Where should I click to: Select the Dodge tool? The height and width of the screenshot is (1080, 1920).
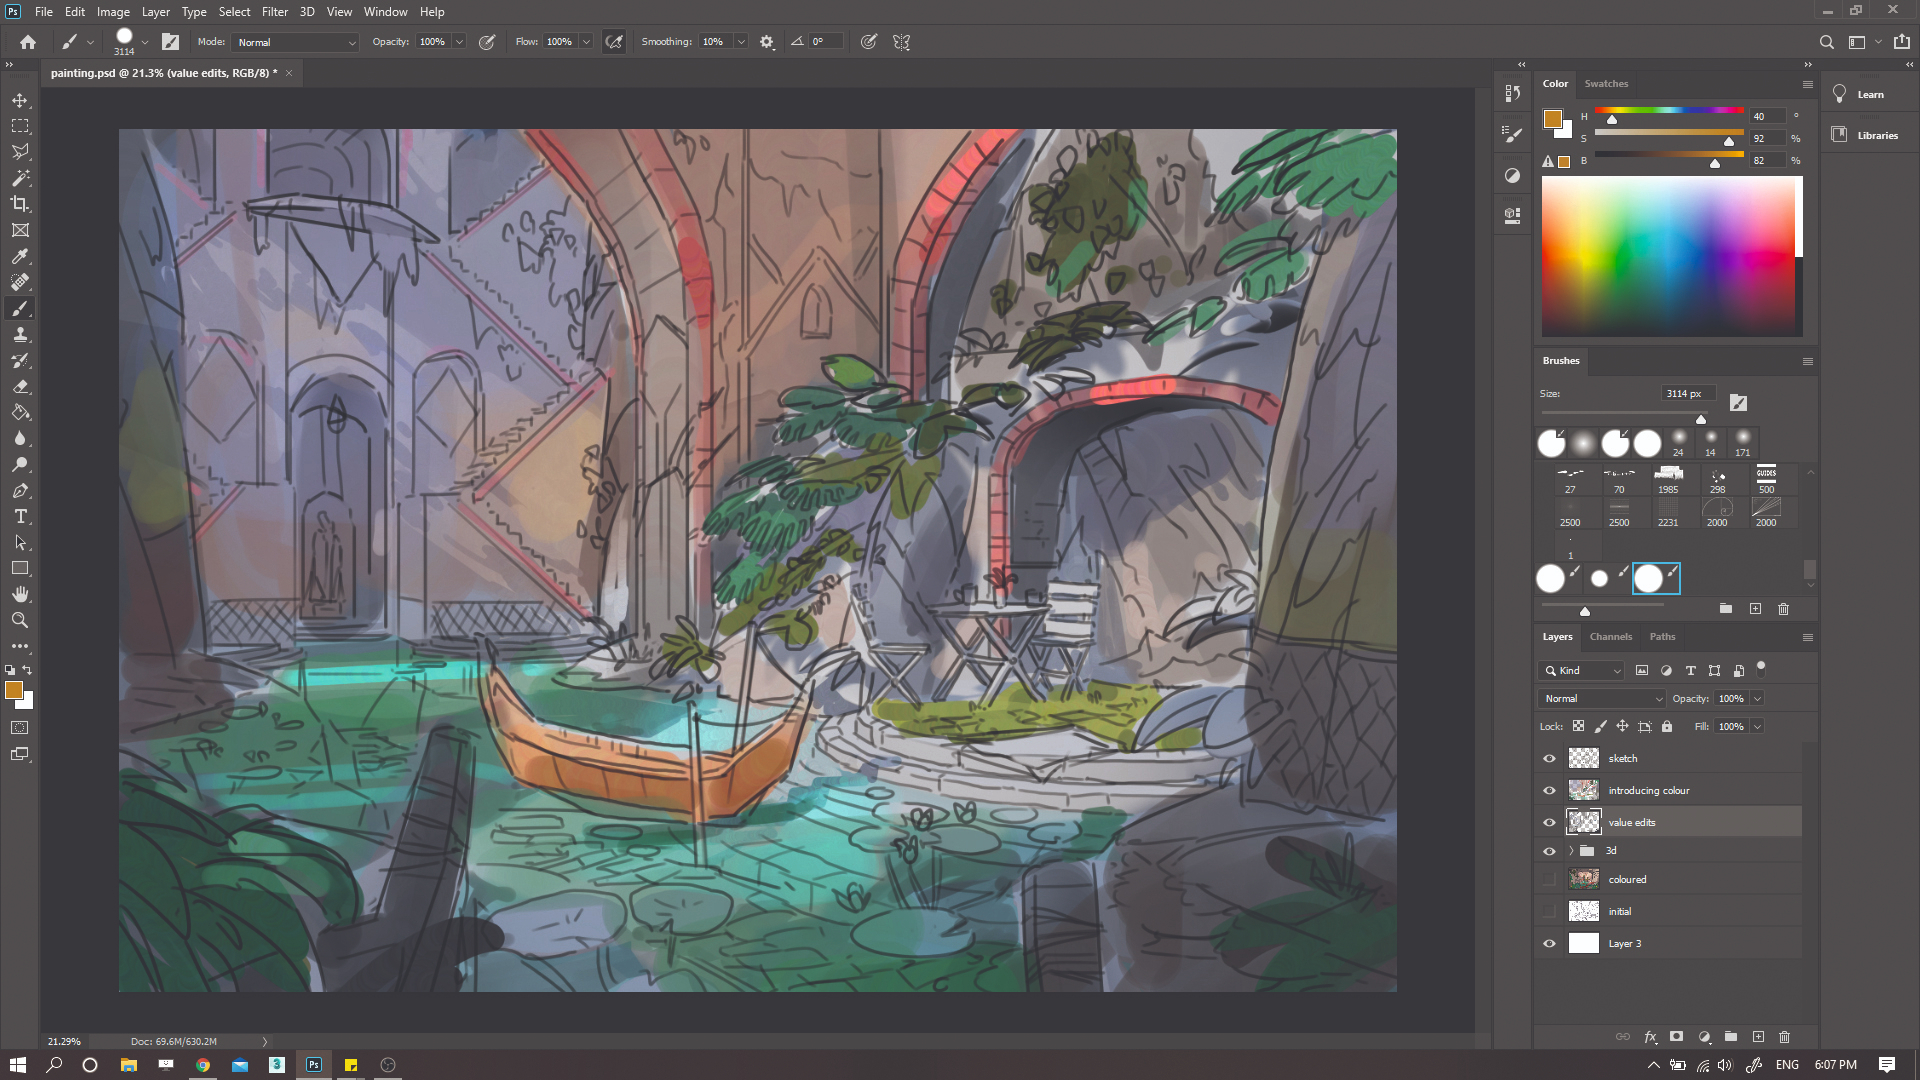pyautogui.click(x=20, y=464)
